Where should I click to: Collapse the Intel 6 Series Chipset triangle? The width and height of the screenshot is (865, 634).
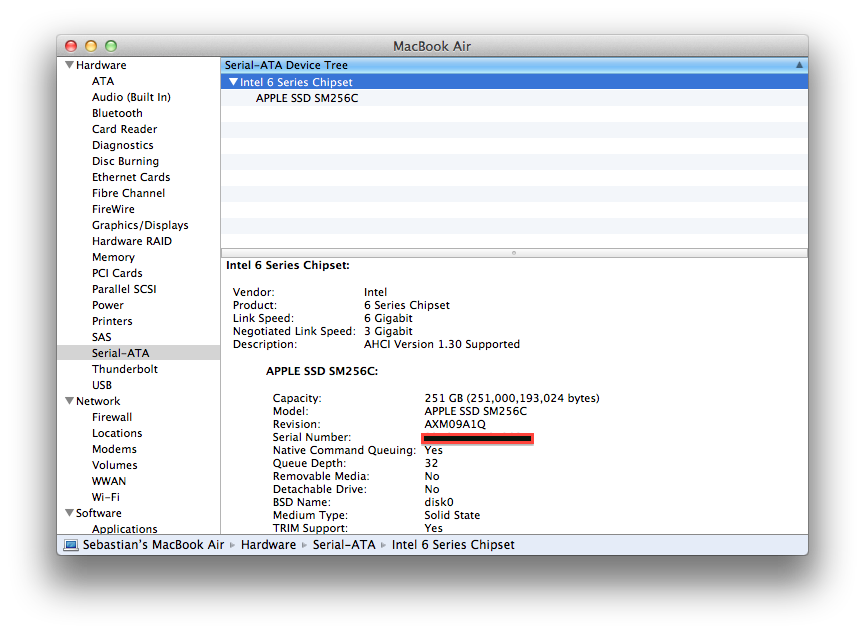(x=233, y=82)
